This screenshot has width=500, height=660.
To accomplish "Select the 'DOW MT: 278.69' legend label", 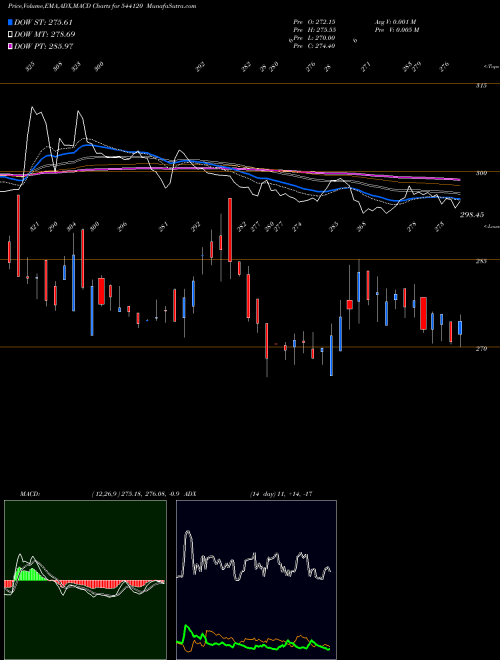I will pyautogui.click(x=45, y=34).
